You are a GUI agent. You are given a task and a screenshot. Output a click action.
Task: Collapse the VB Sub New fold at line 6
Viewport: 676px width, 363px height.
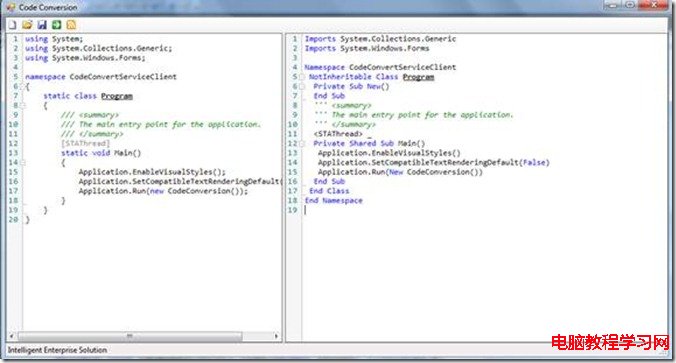[x=302, y=86]
